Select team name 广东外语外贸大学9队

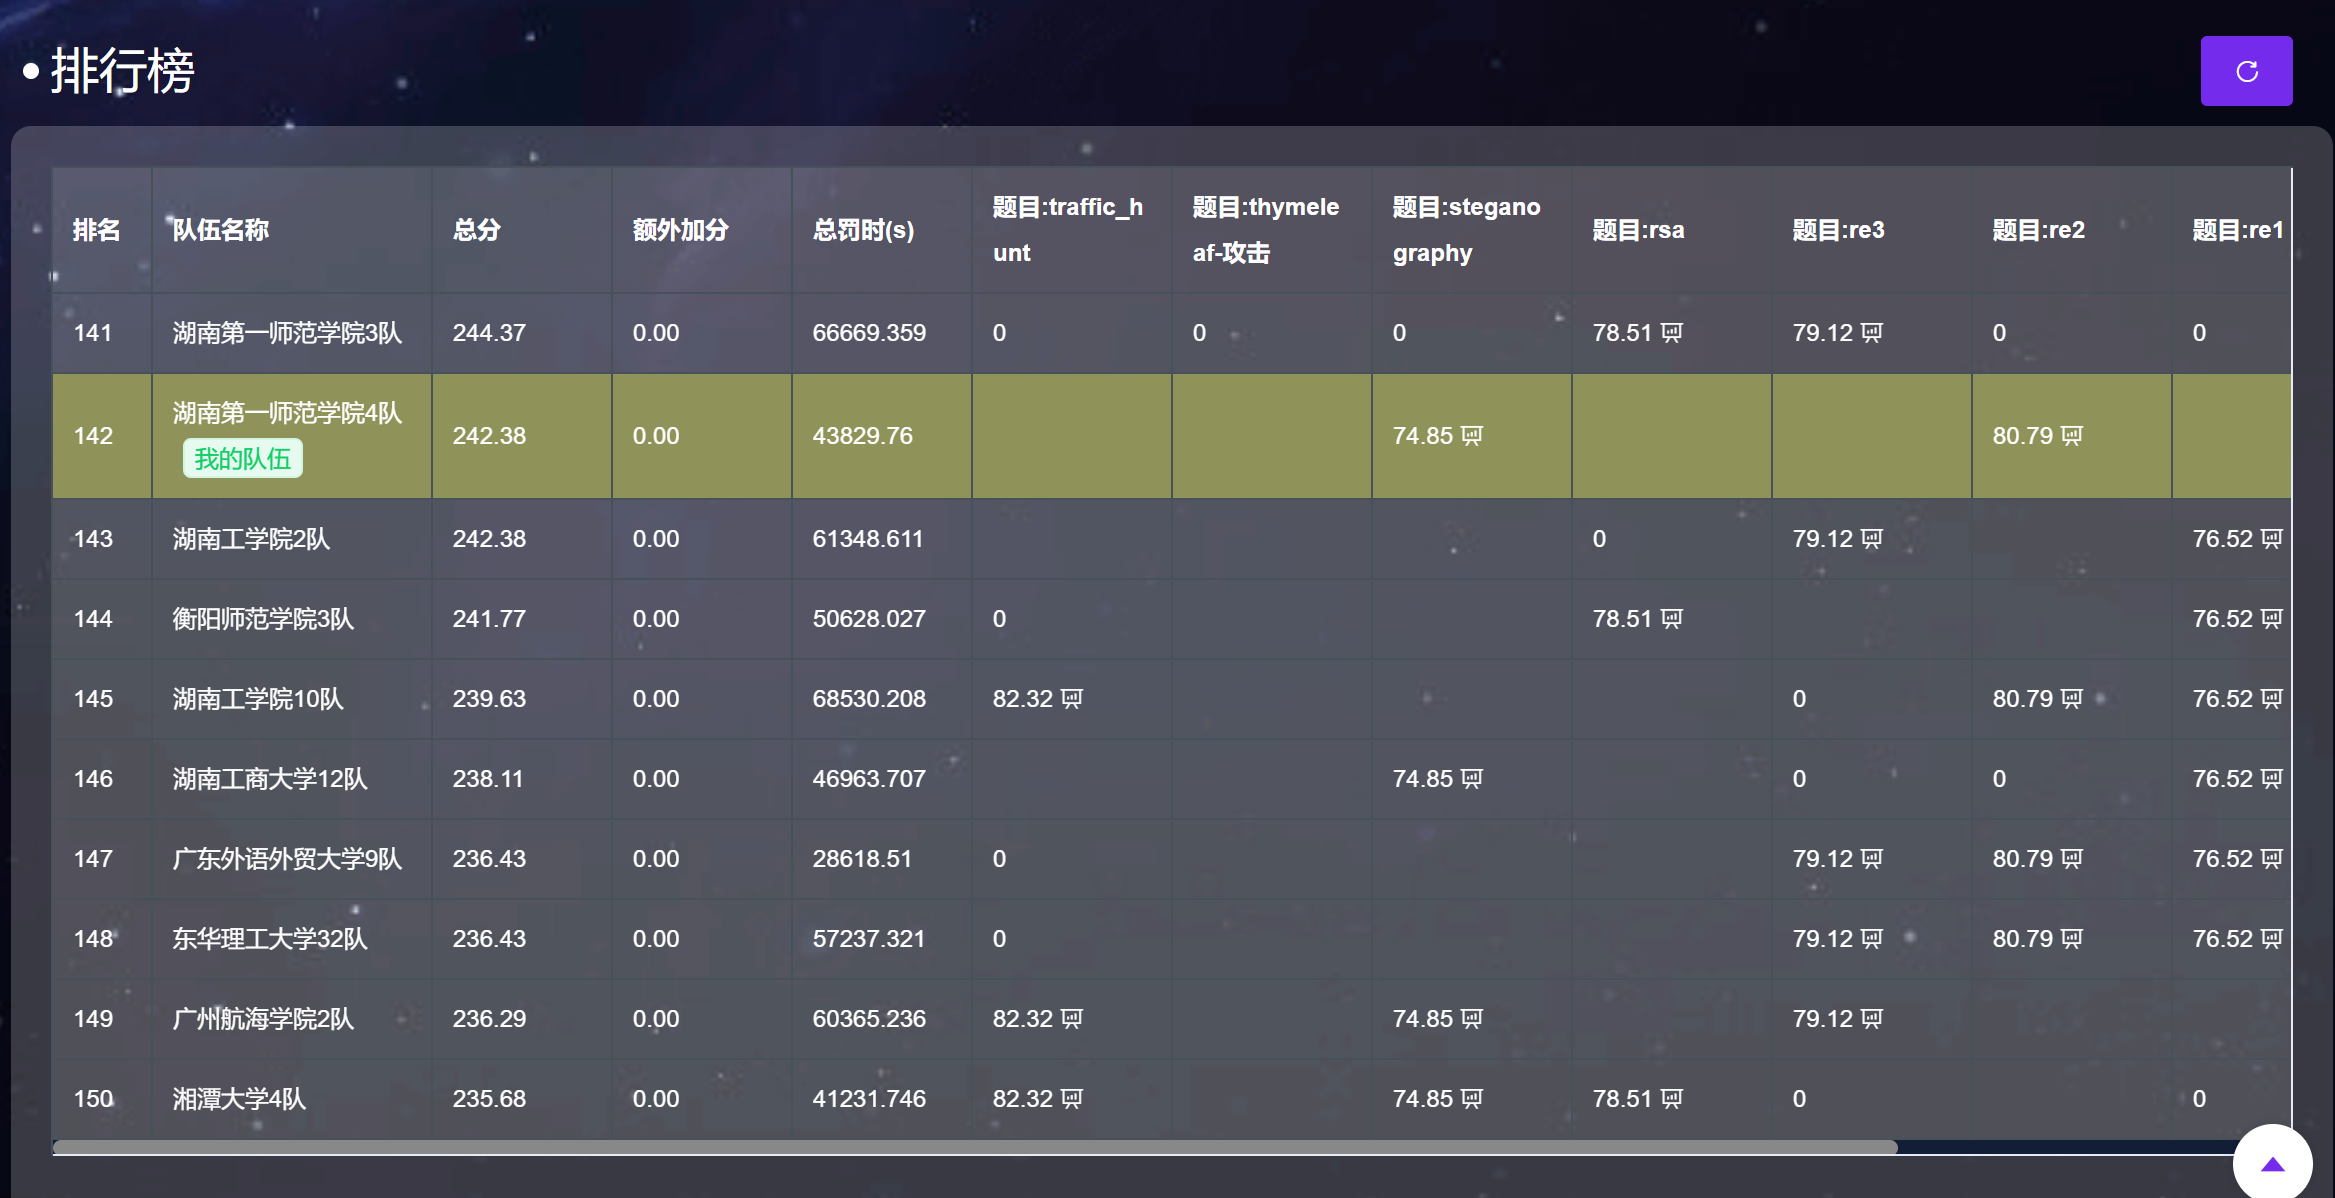tap(287, 859)
